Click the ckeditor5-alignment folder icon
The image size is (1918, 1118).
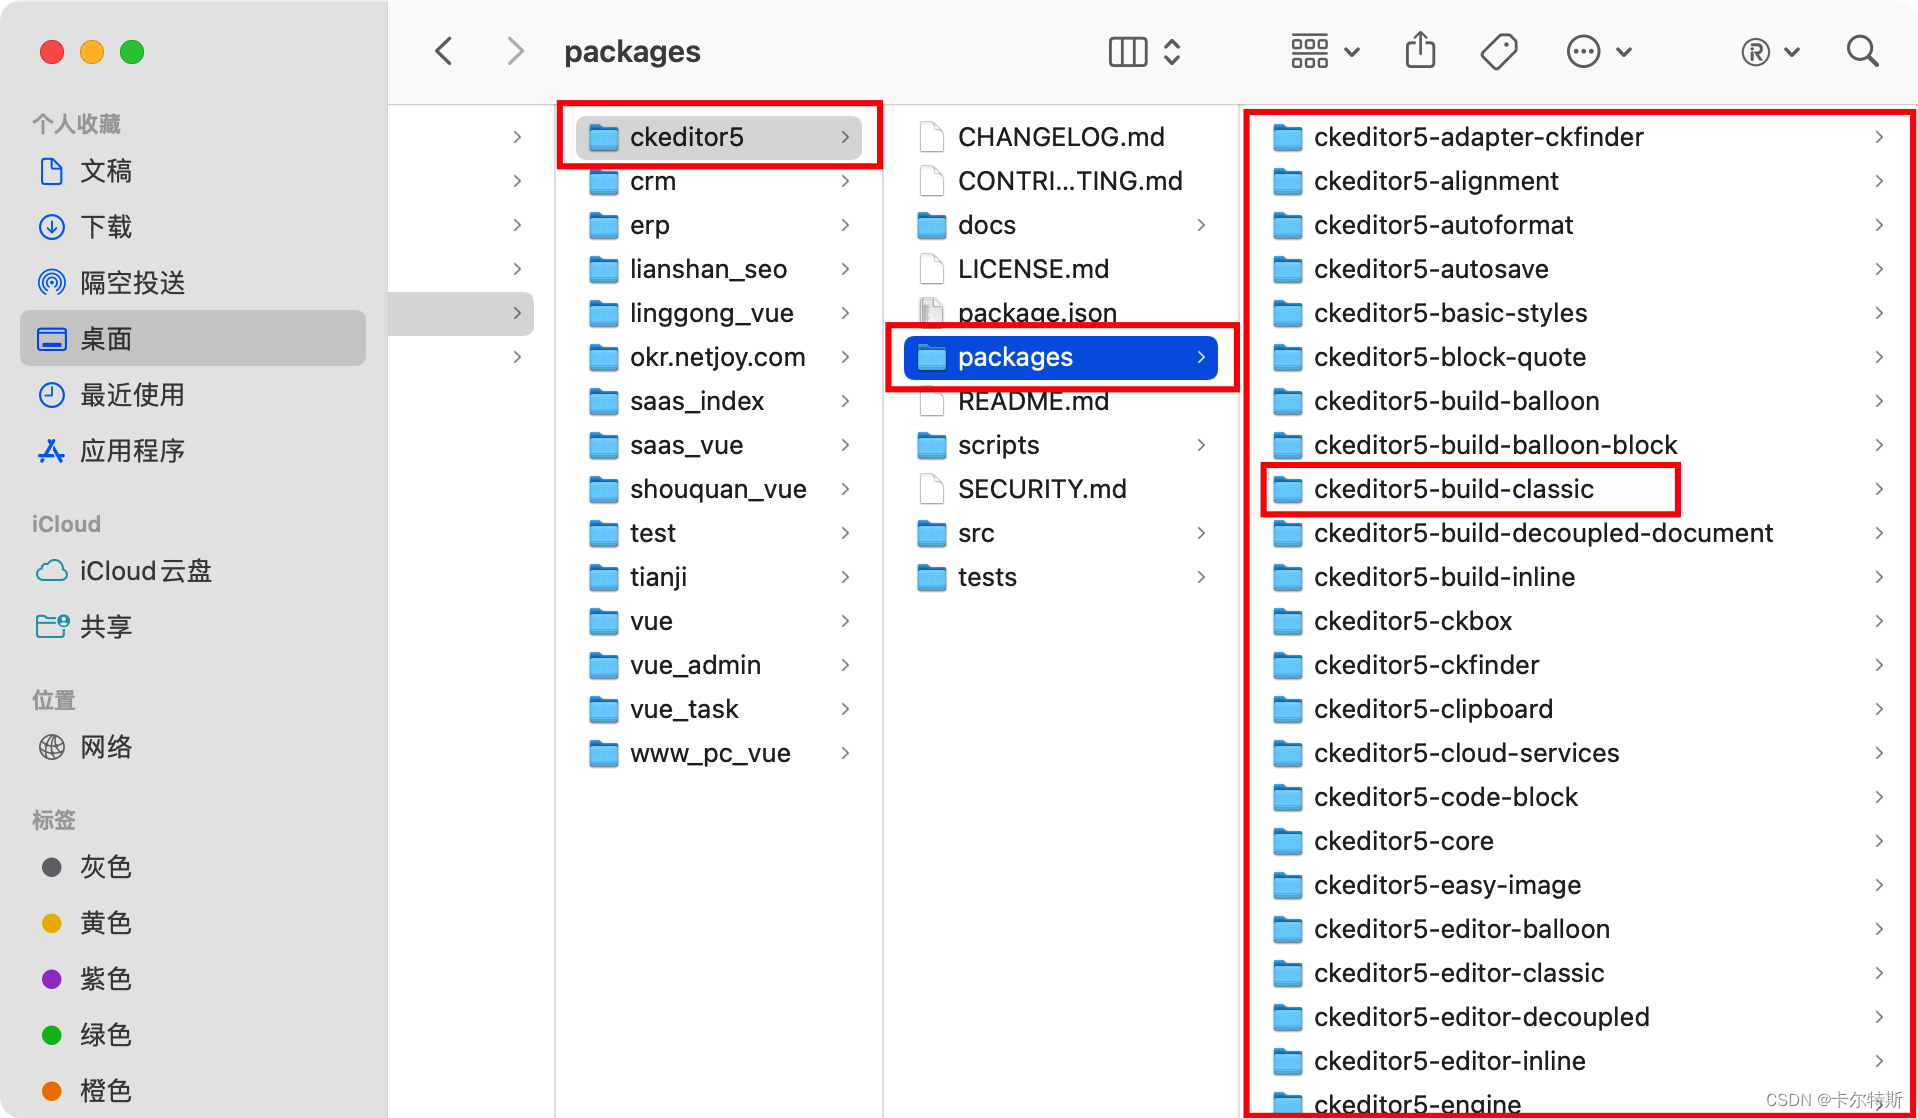coord(1287,181)
